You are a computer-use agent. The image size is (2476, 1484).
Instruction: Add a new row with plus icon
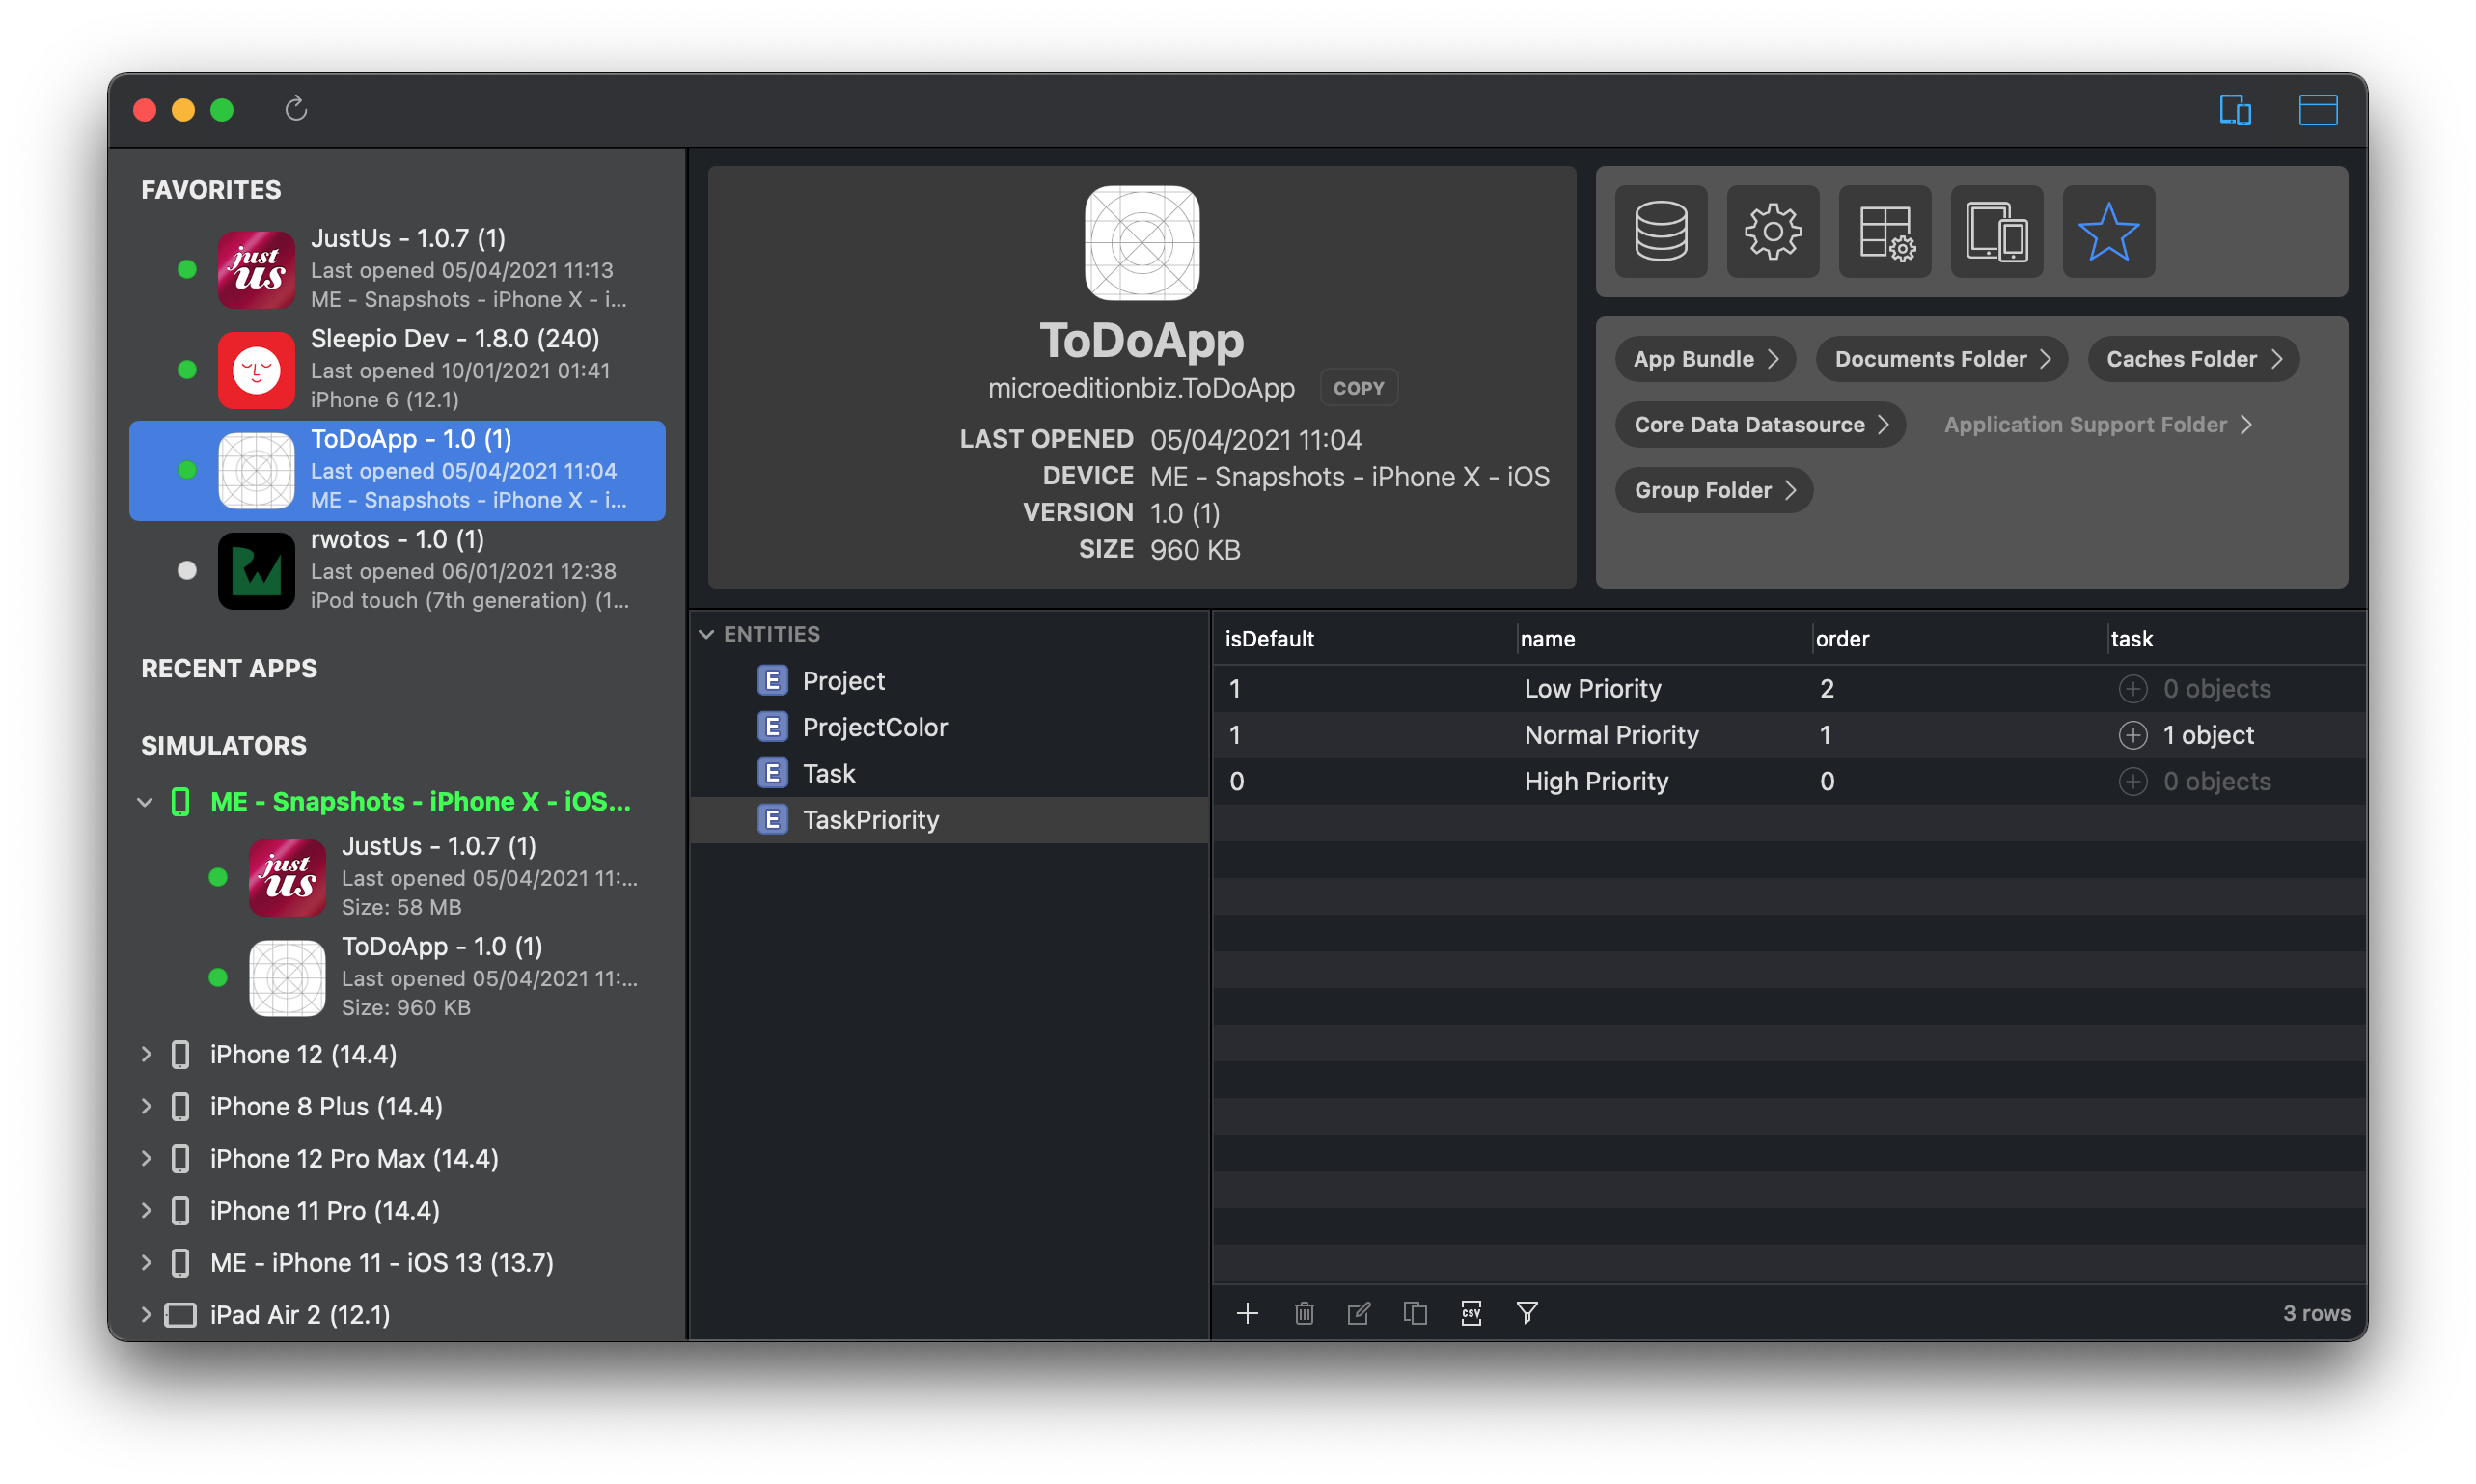(1247, 1313)
